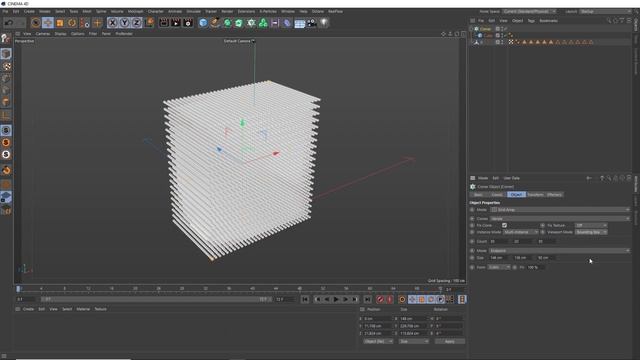Viewport: 640px width, 360px height.
Task: Click the green Volume Builder icon
Action: (263, 23)
